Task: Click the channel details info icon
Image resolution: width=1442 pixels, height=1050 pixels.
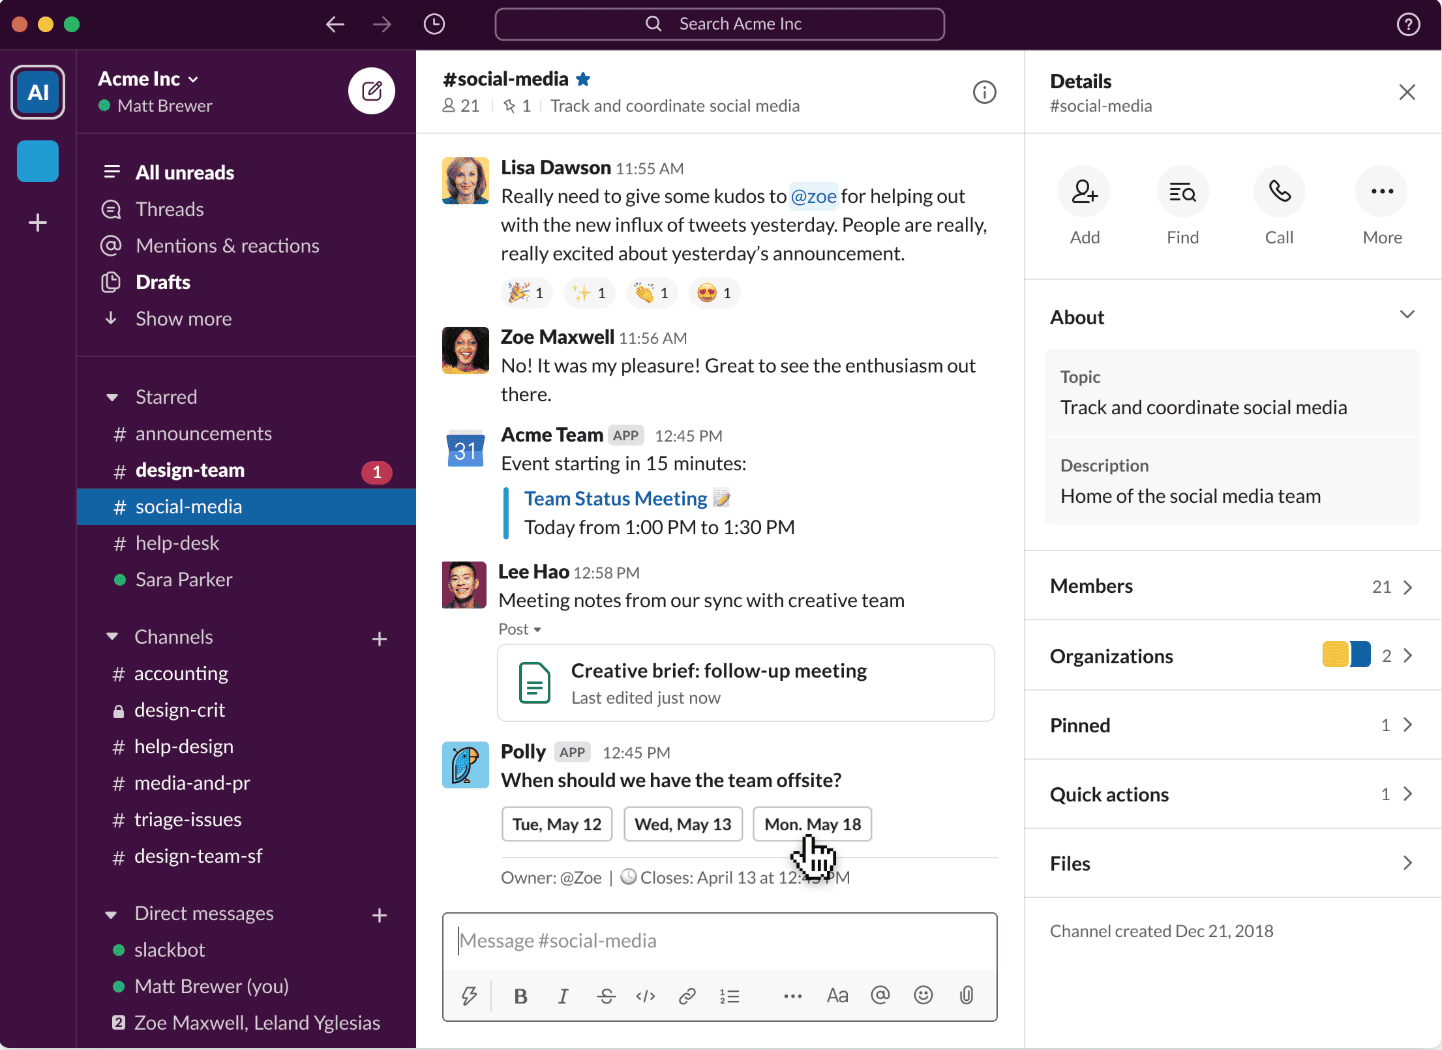Action: tap(984, 92)
